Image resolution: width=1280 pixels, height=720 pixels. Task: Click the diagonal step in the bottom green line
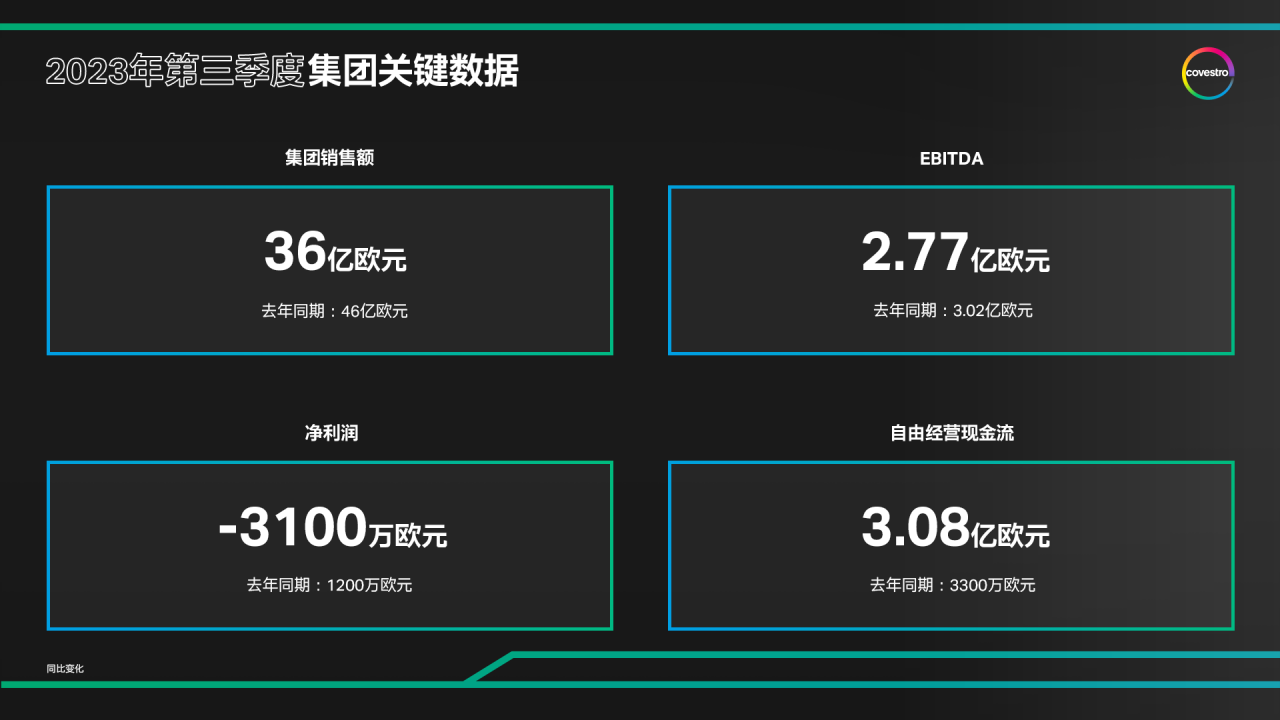(x=488, y=669)
